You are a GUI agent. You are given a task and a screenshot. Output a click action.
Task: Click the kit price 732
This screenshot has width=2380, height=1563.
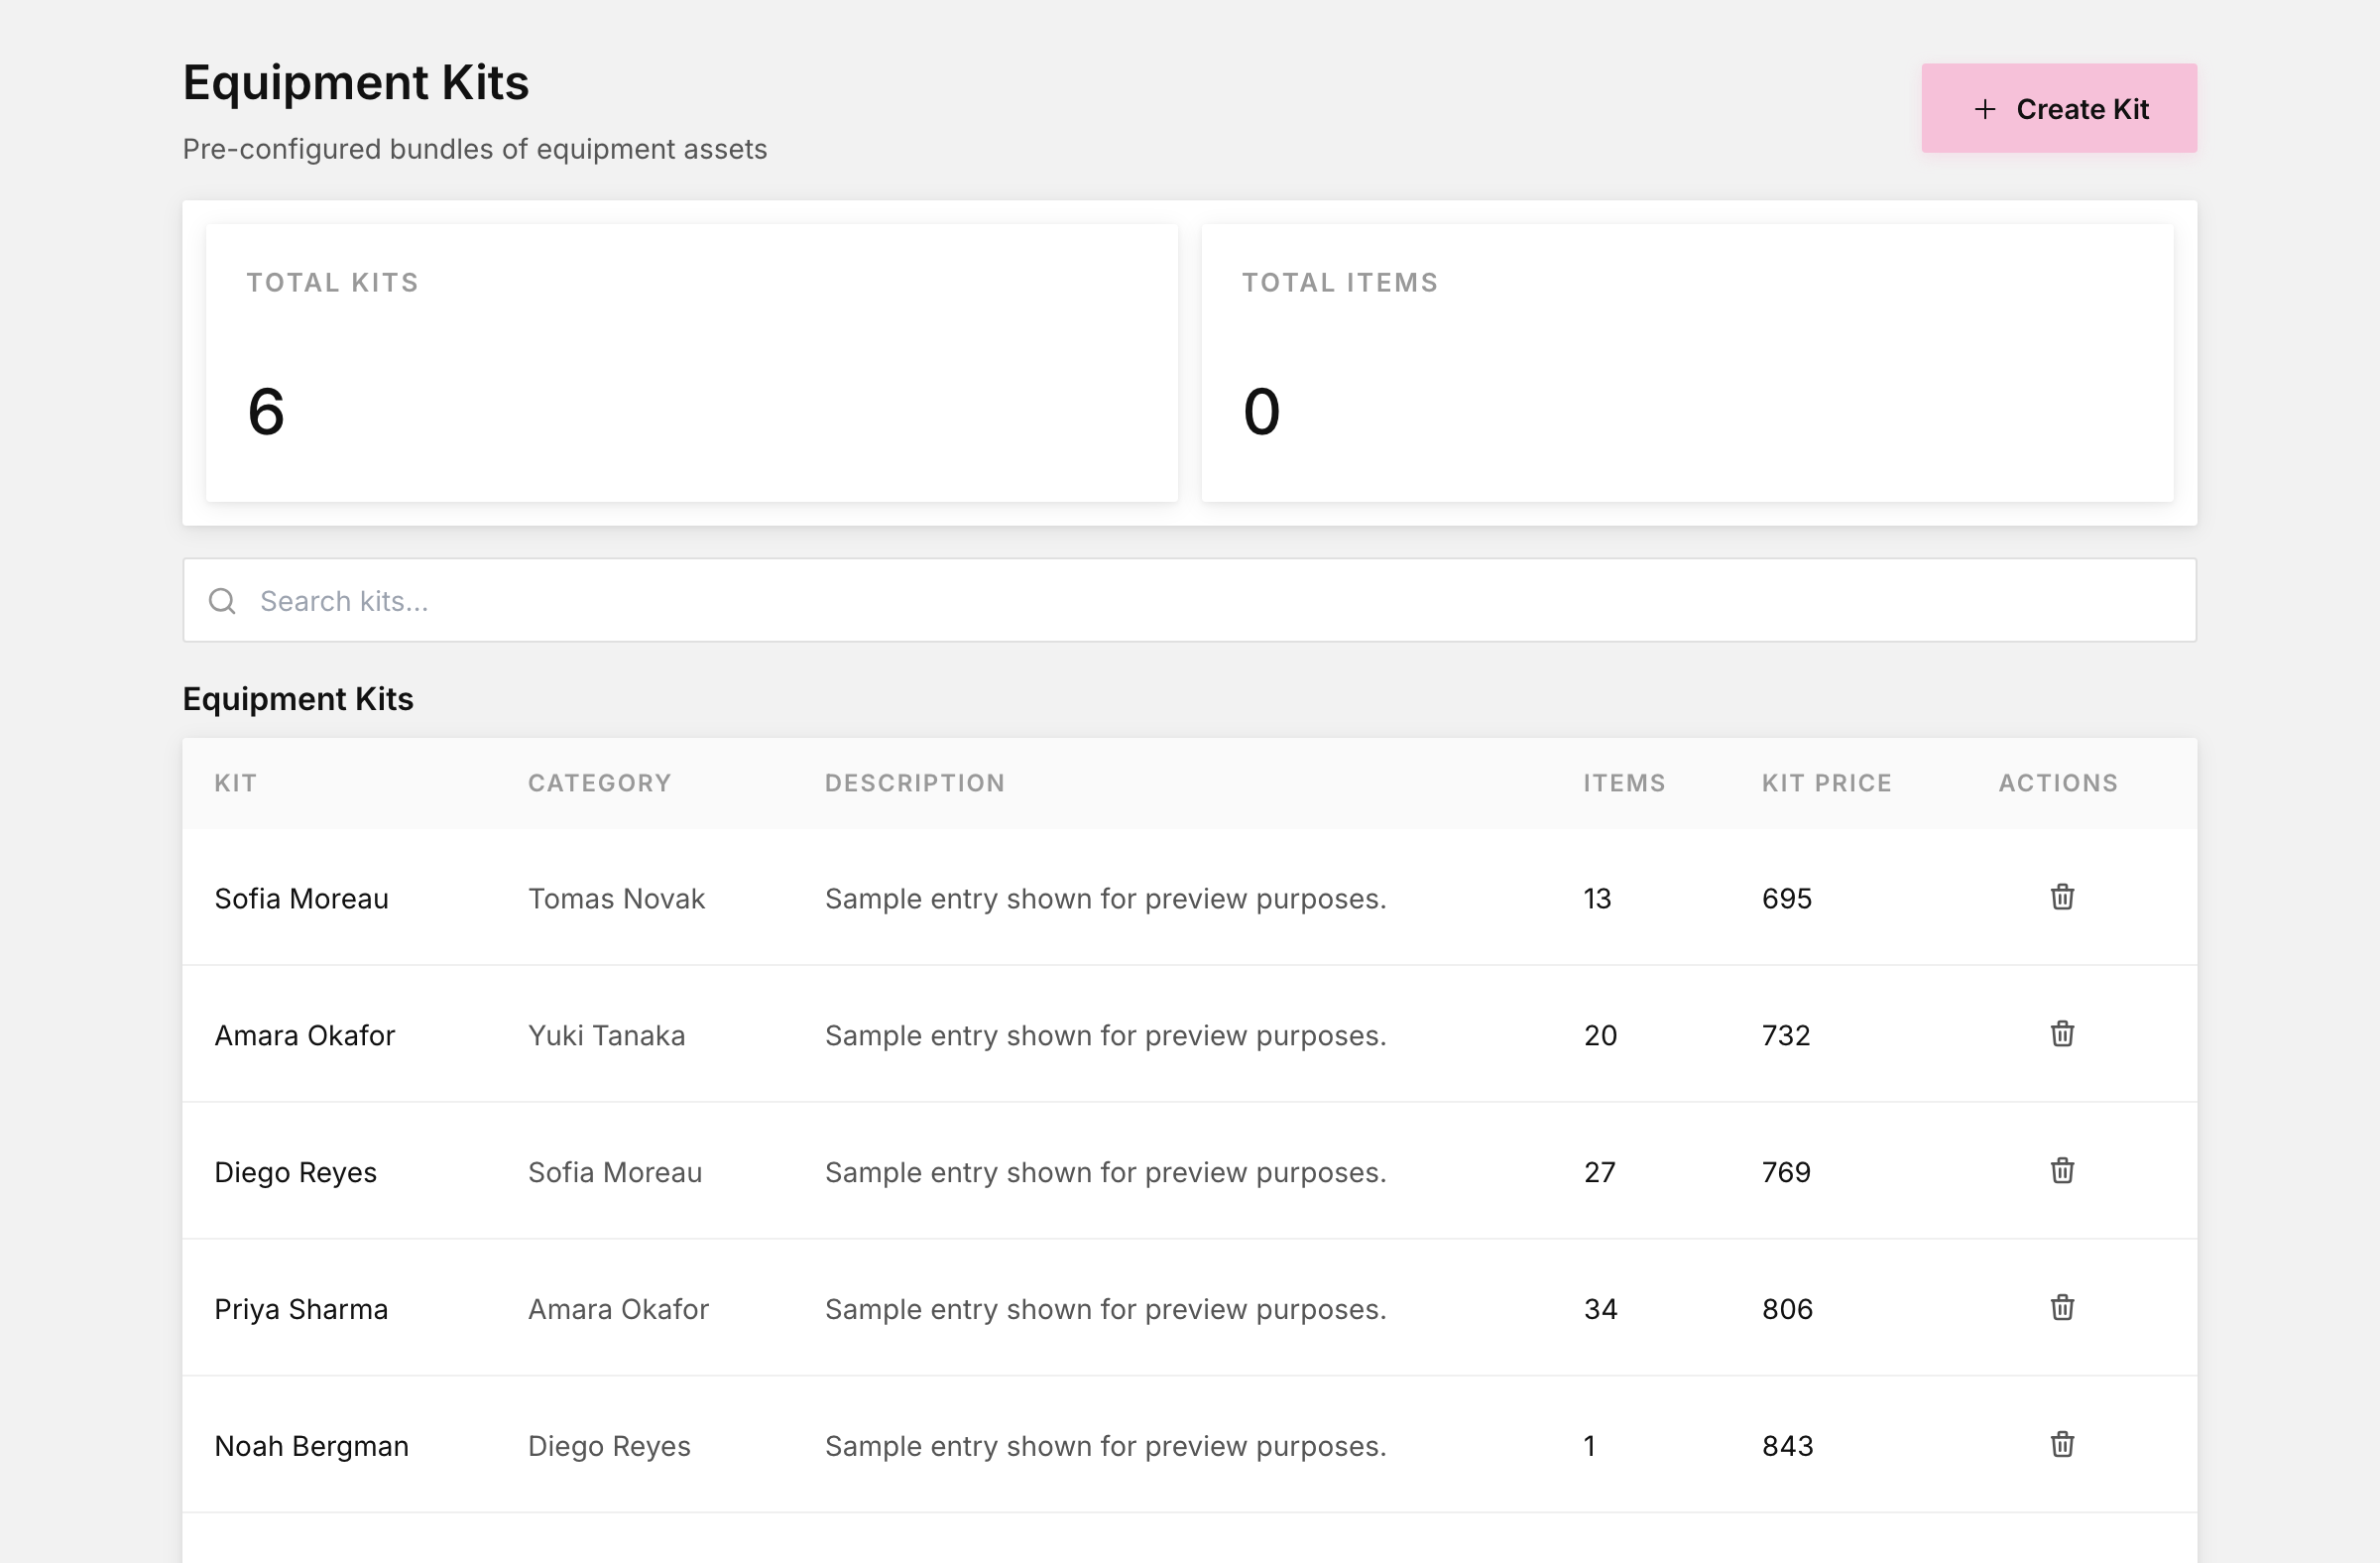(x=1786, y=1035)
